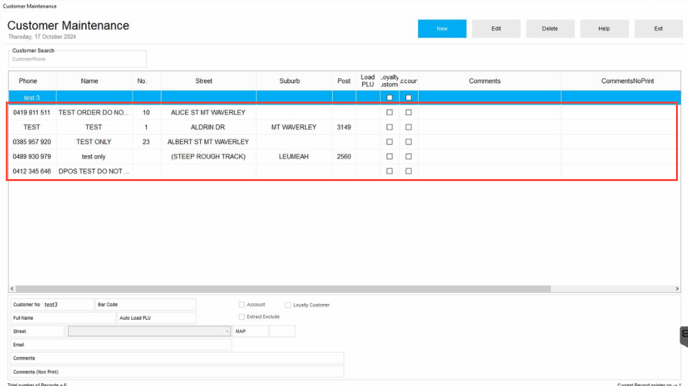Select phone number 0419 811 511
Image resolution: width=688 pixels, height=386 pixels.
tap(32, 113)
